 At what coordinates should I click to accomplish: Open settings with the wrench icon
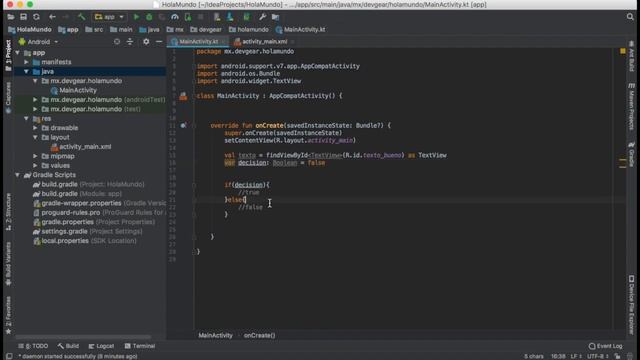(262, 17)
